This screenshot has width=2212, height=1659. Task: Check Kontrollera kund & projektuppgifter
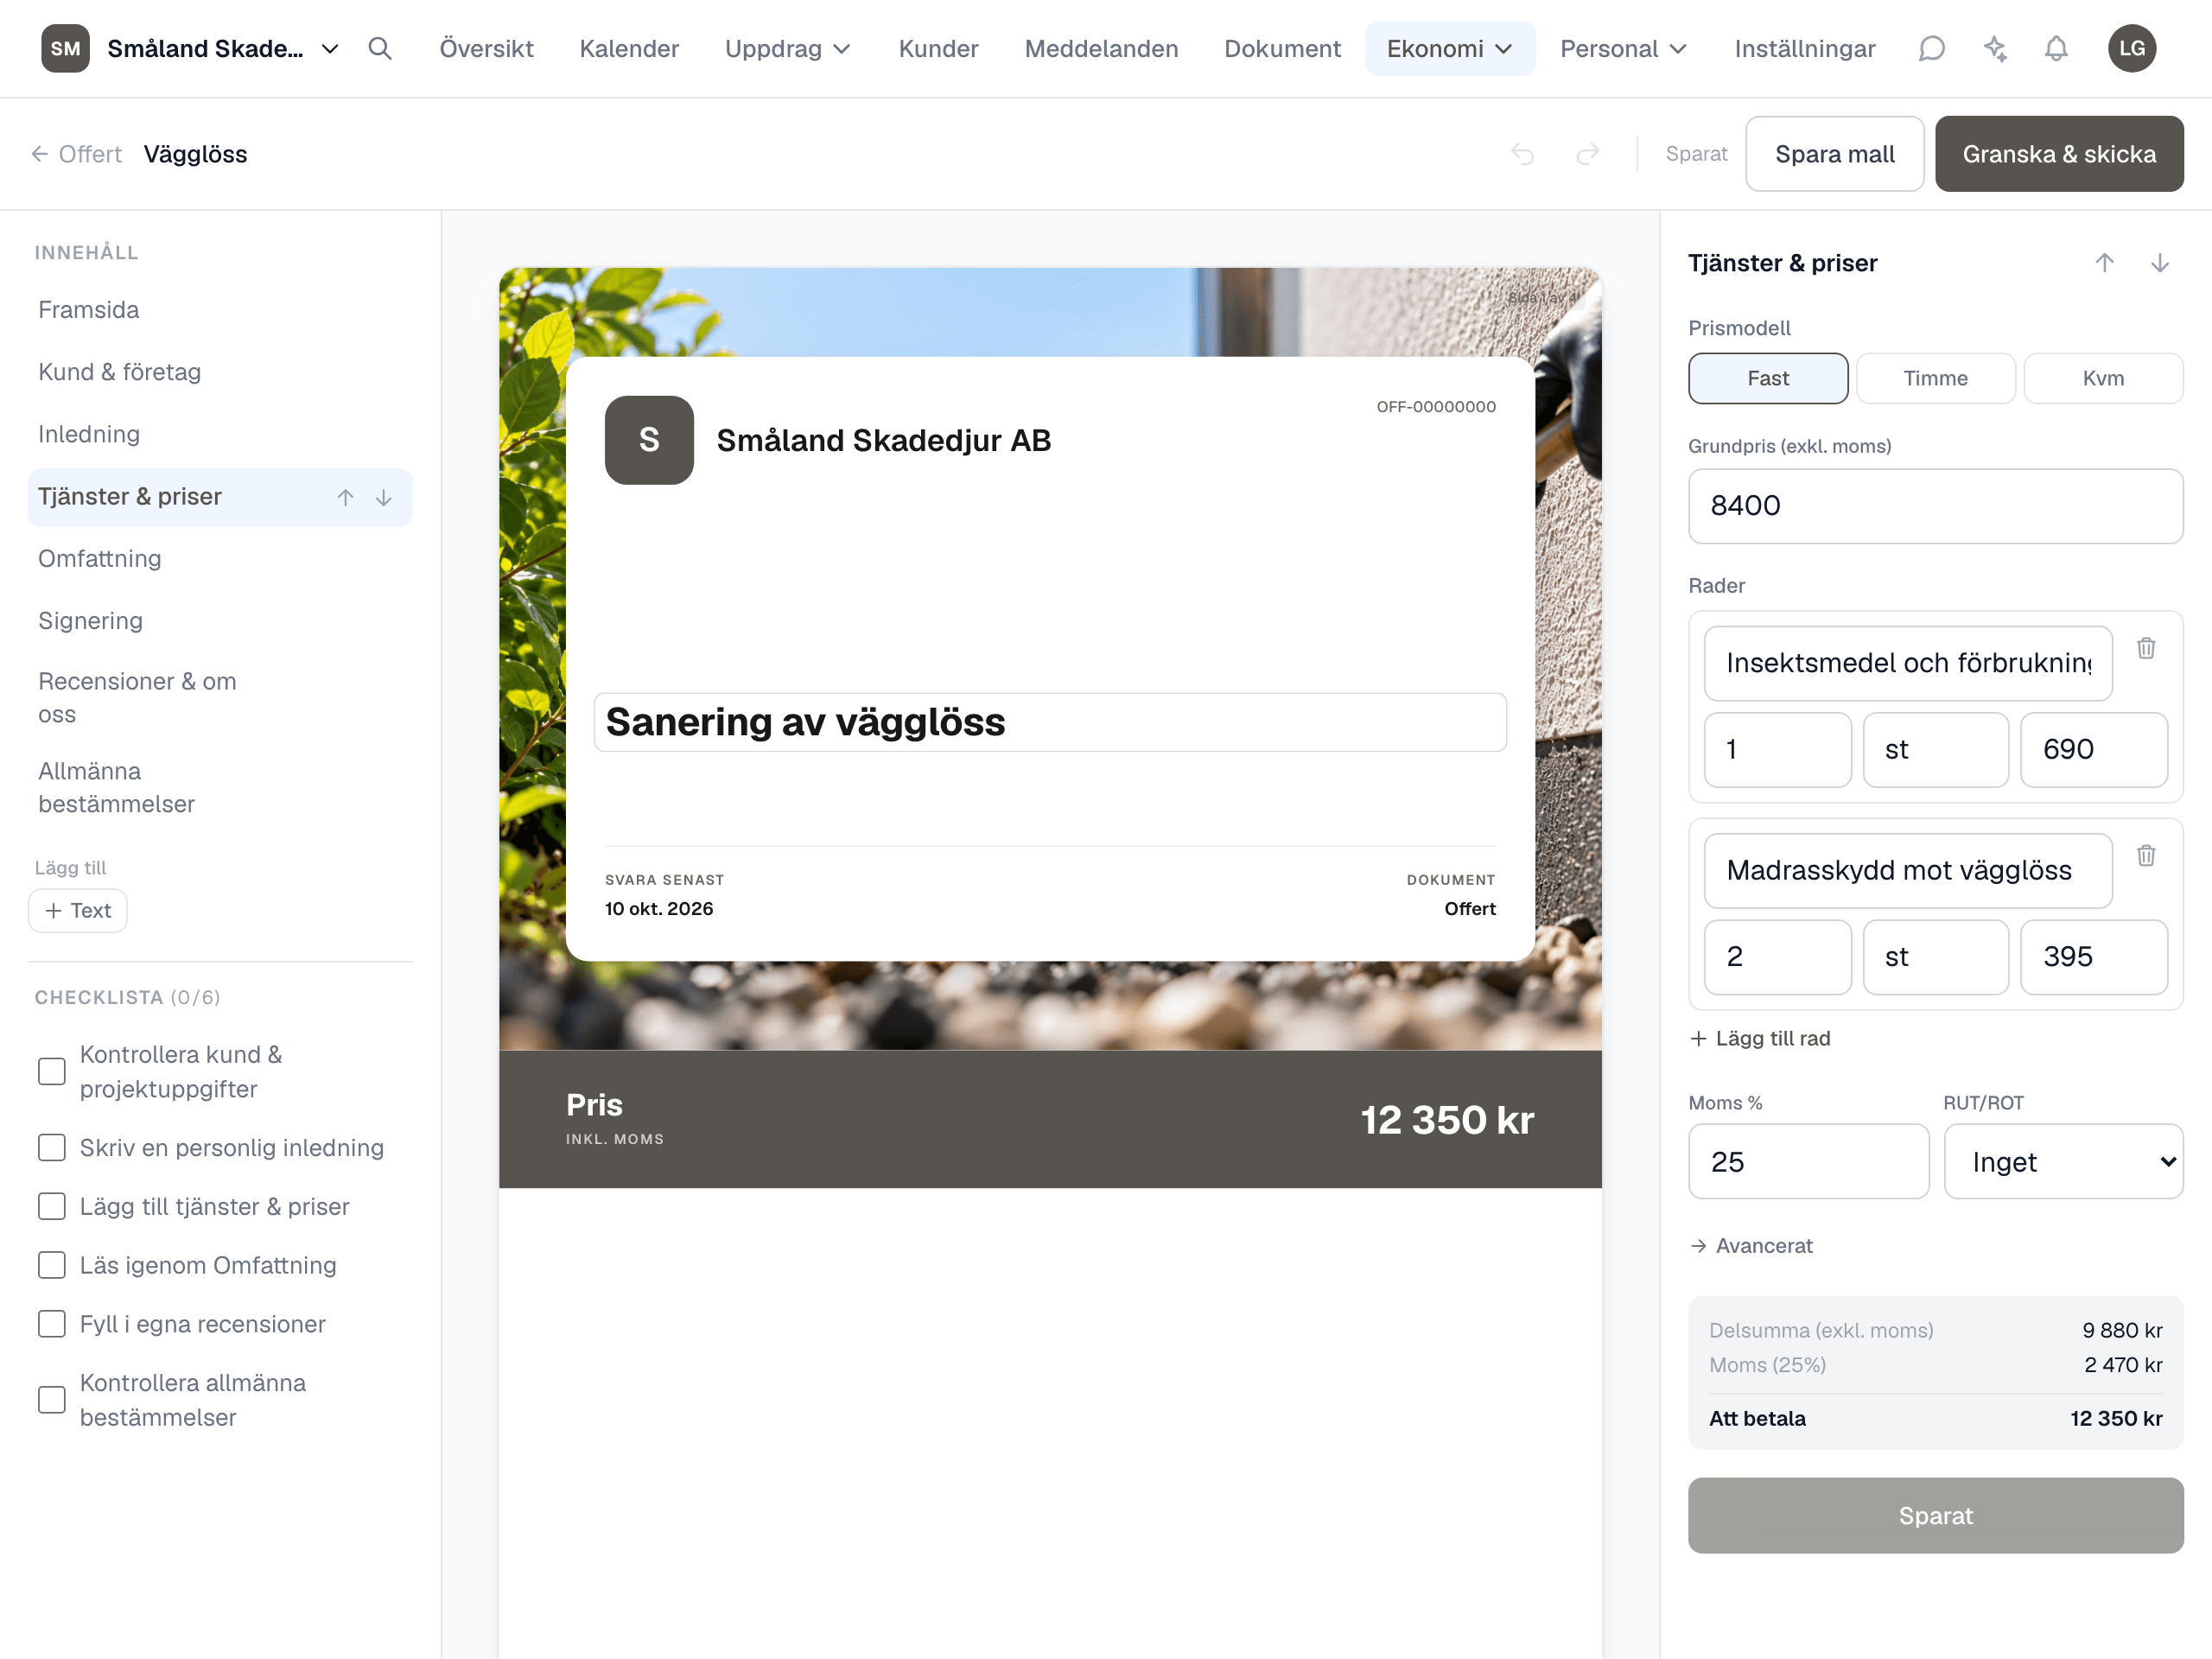click(x=52, y=1071)
